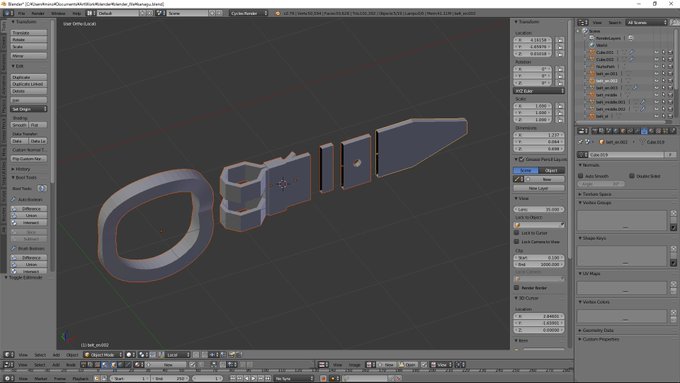680x383 pixels.
Task: Open the Select menu in 3D viewport header
Action: [40, 355]
